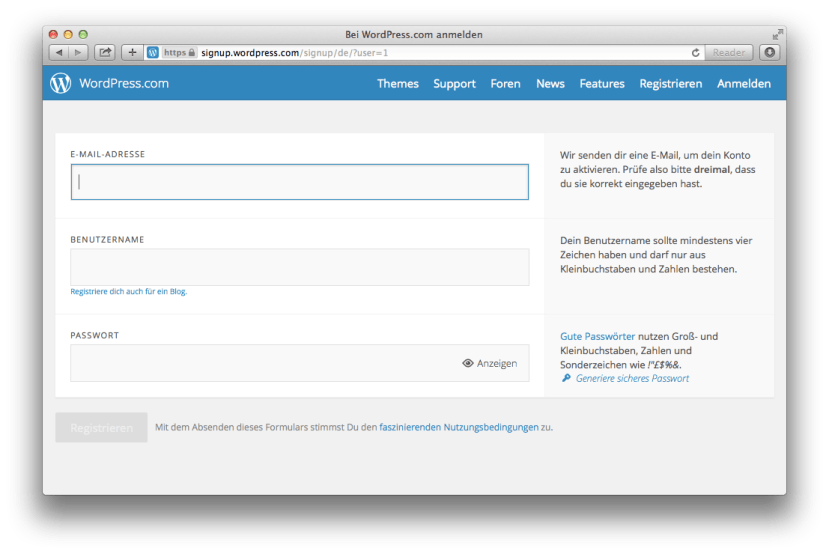829x554 pixels.
Task: Open the Safari downloads button
Action: (x=769, y=52)
